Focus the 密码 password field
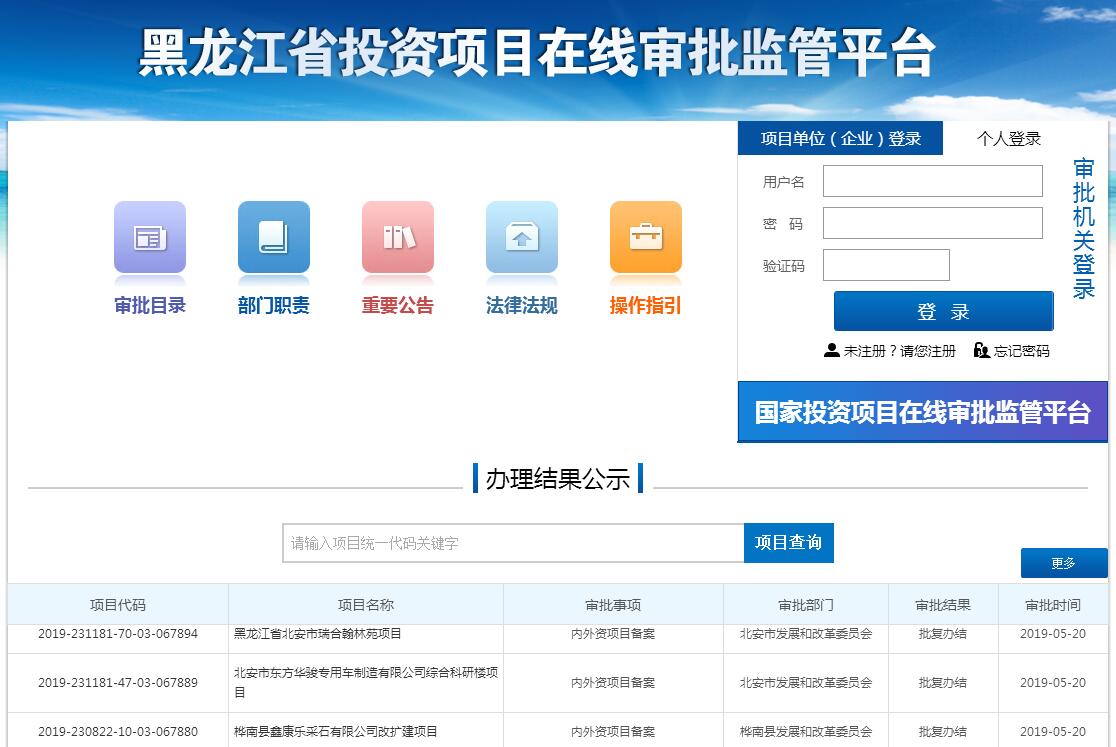Image resolution: width=1116 pixels, height=747 pixels. pyautogui.click(x=932, y=223)
